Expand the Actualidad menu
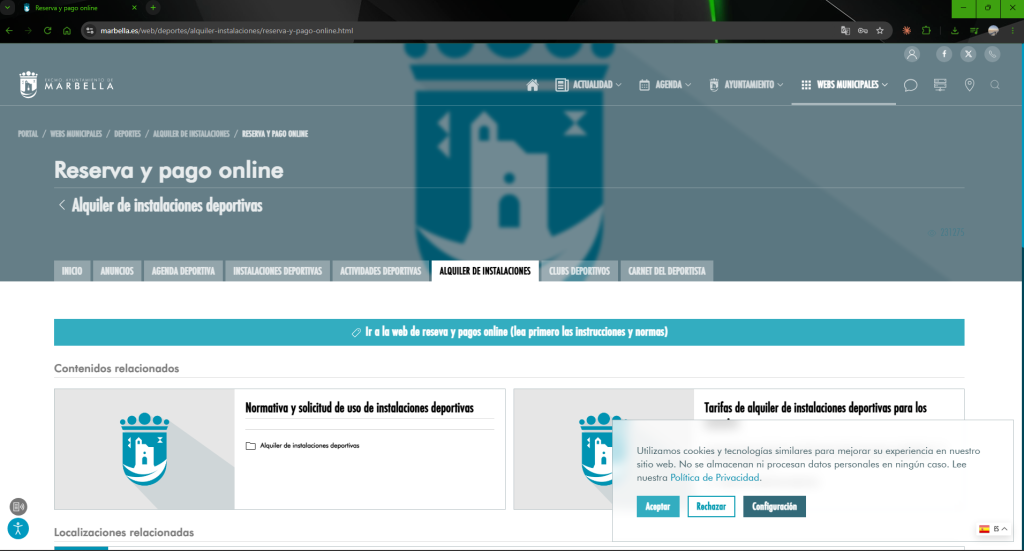 pyautogui.click(x=588, y=85)
